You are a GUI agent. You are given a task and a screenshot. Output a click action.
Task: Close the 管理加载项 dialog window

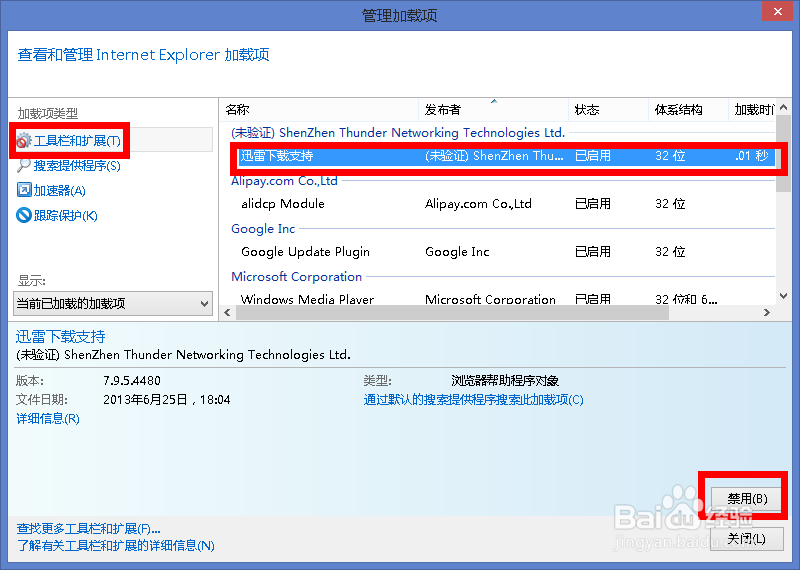[x=778, y=11]
